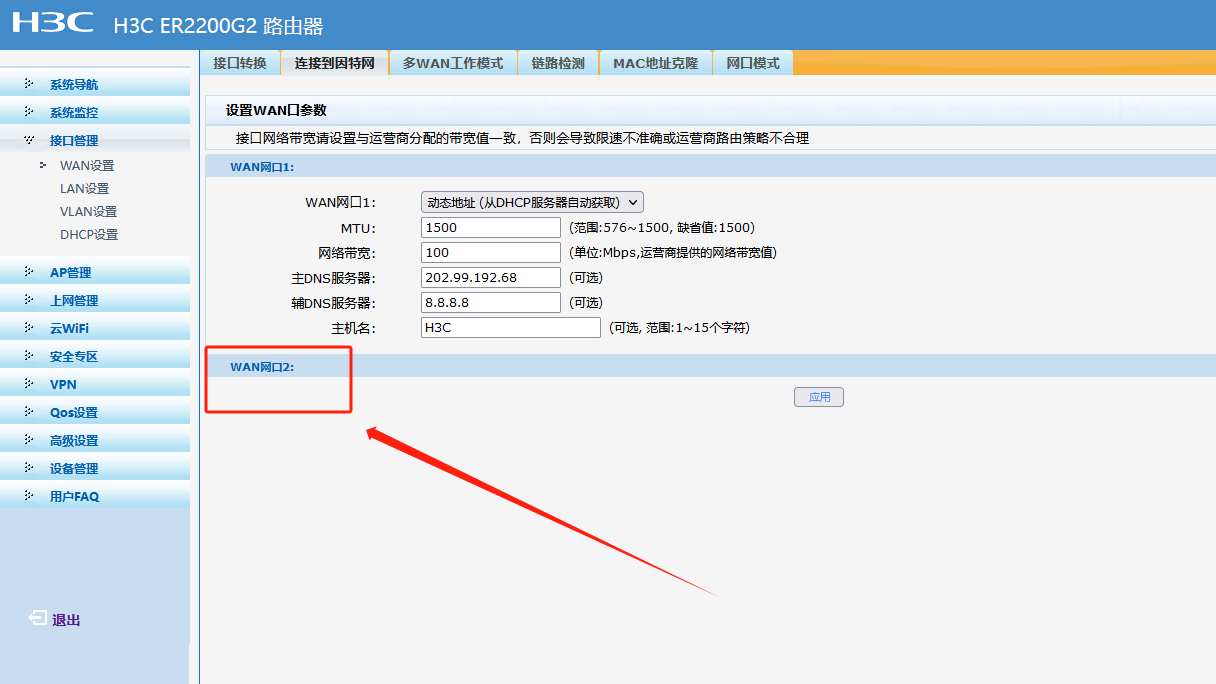Open the 多WAN工作模式 tab
Screen dimensions: 1216x684
453,63
